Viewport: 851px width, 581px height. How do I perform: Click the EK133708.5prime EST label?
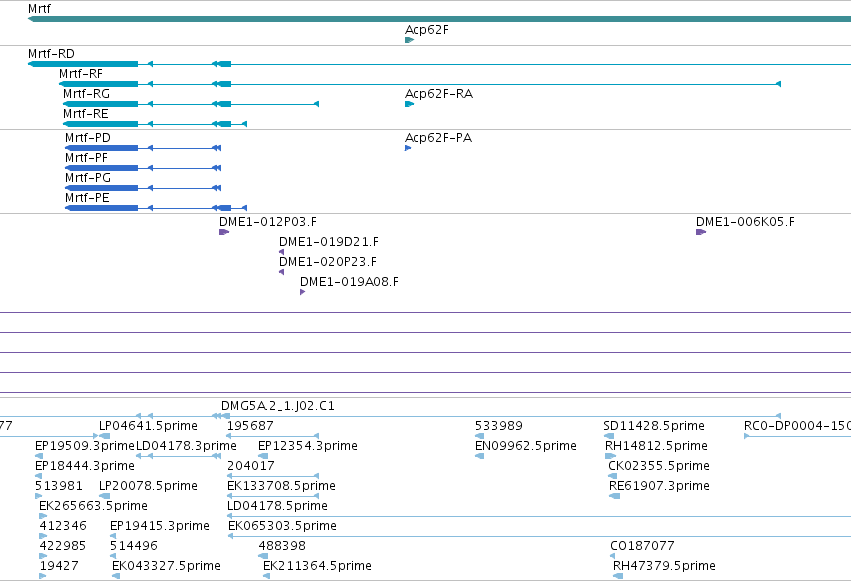tap(281, 486)
